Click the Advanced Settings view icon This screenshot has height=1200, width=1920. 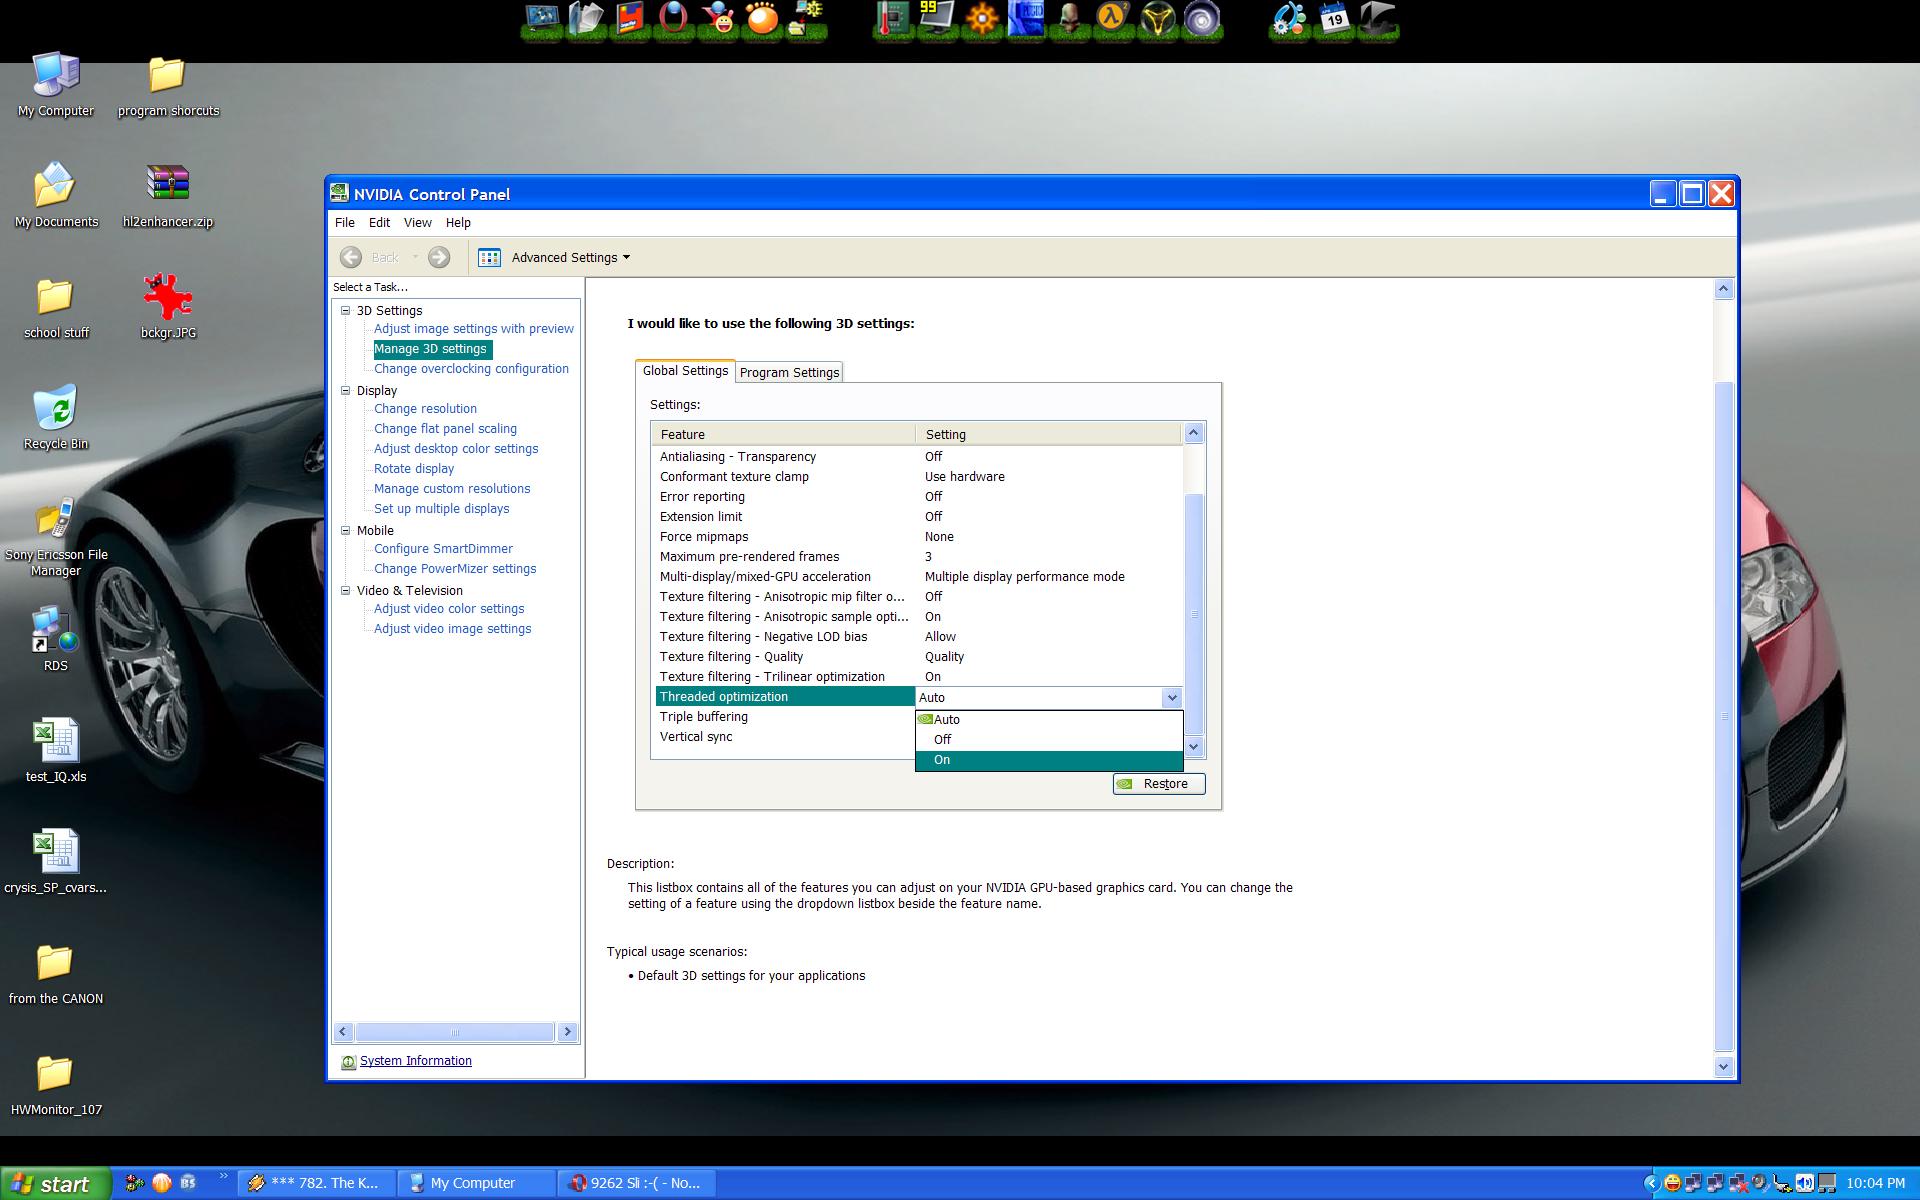[x=489, y=258]
